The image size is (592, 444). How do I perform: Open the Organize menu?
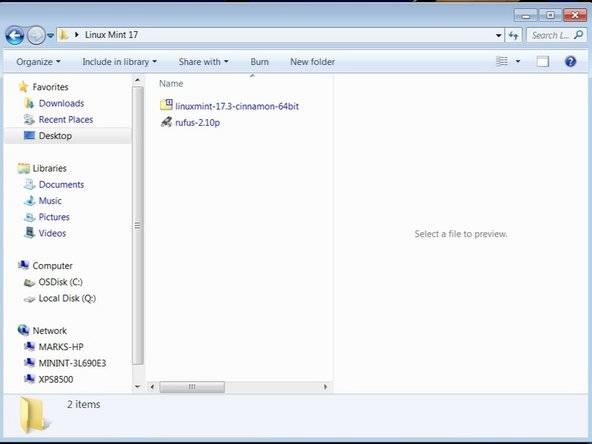(x=38, y=62)
